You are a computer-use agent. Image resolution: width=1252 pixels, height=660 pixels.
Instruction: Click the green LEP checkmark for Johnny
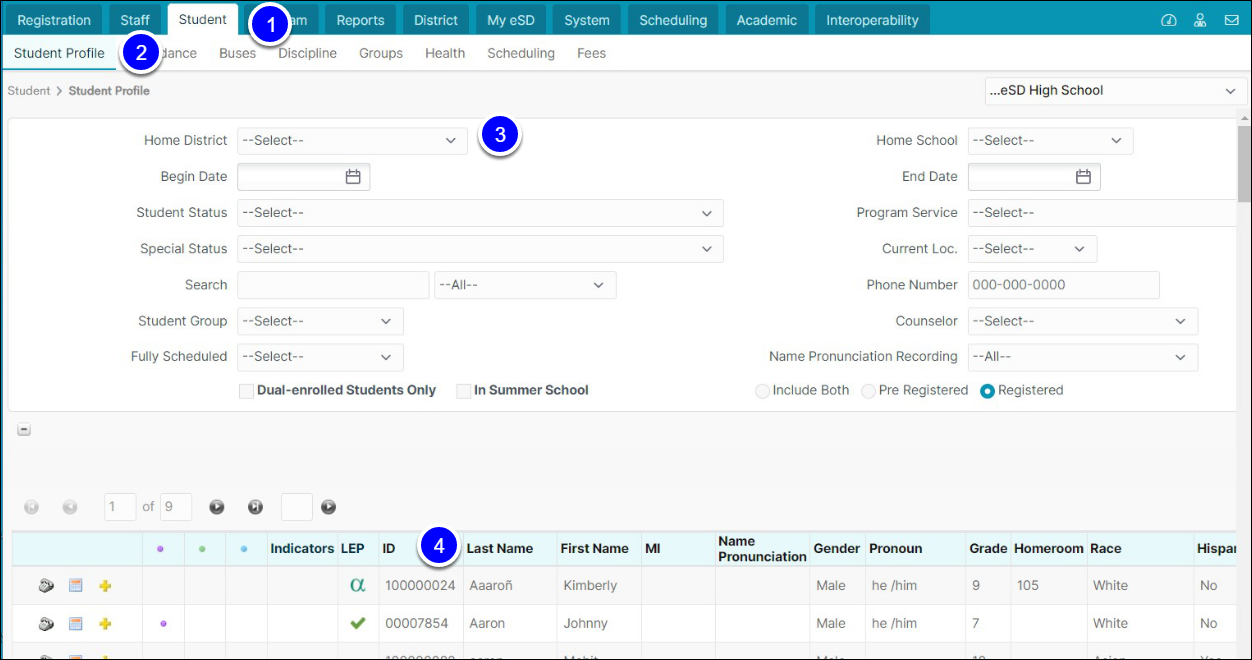click(x=358, y=624)
